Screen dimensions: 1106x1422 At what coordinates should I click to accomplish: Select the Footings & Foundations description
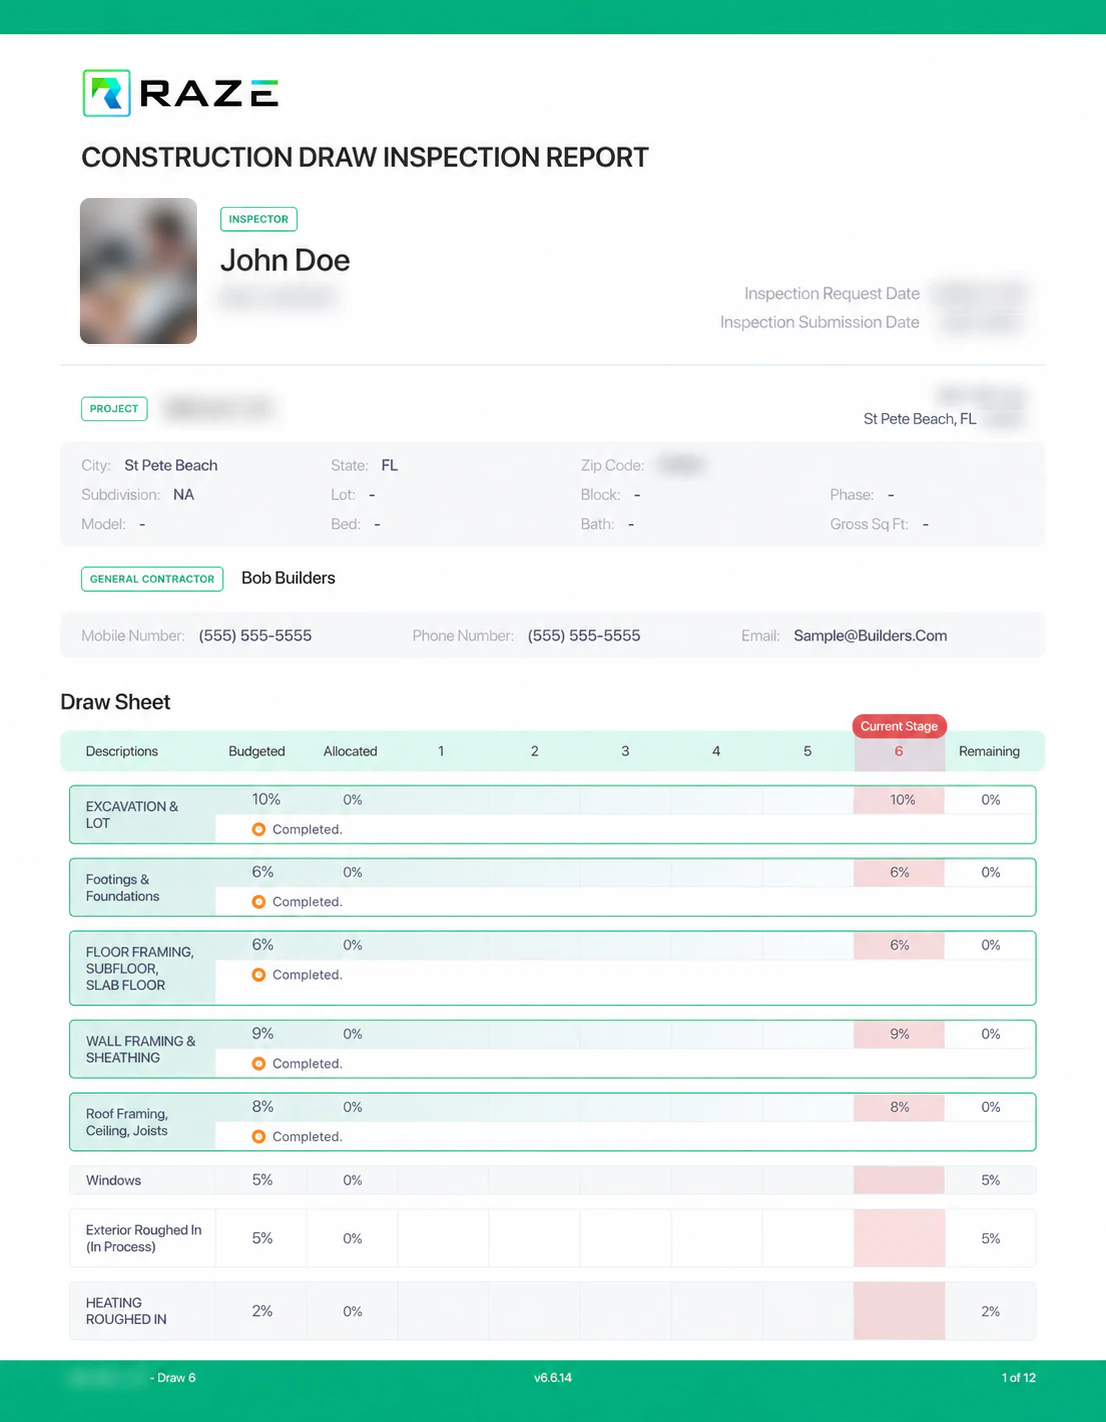tap(122, 888)
